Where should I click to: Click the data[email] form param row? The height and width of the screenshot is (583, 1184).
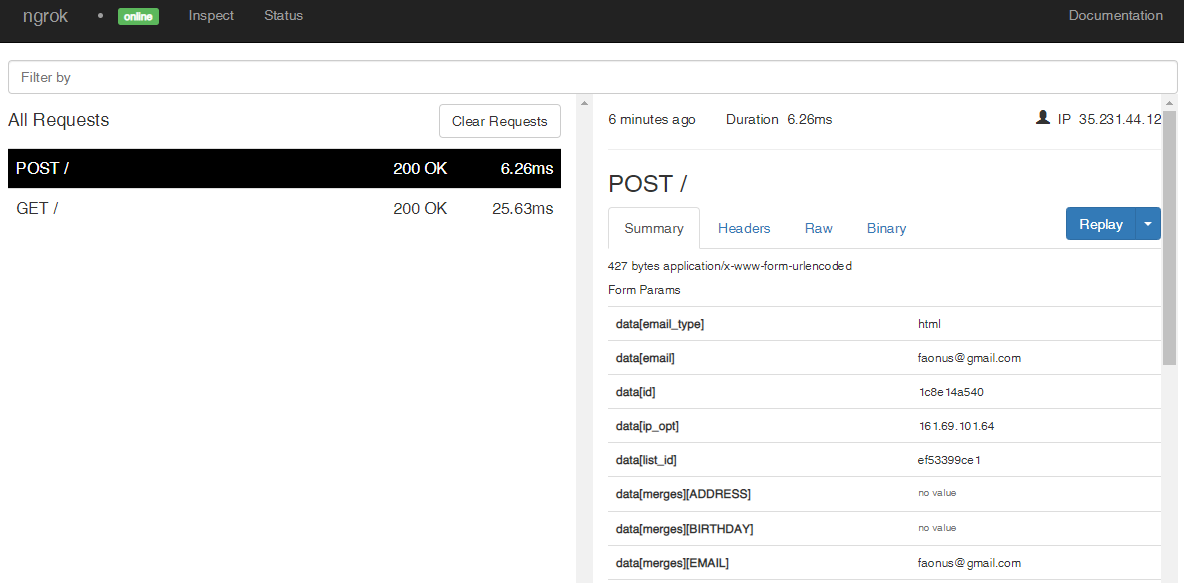(884, 358)
